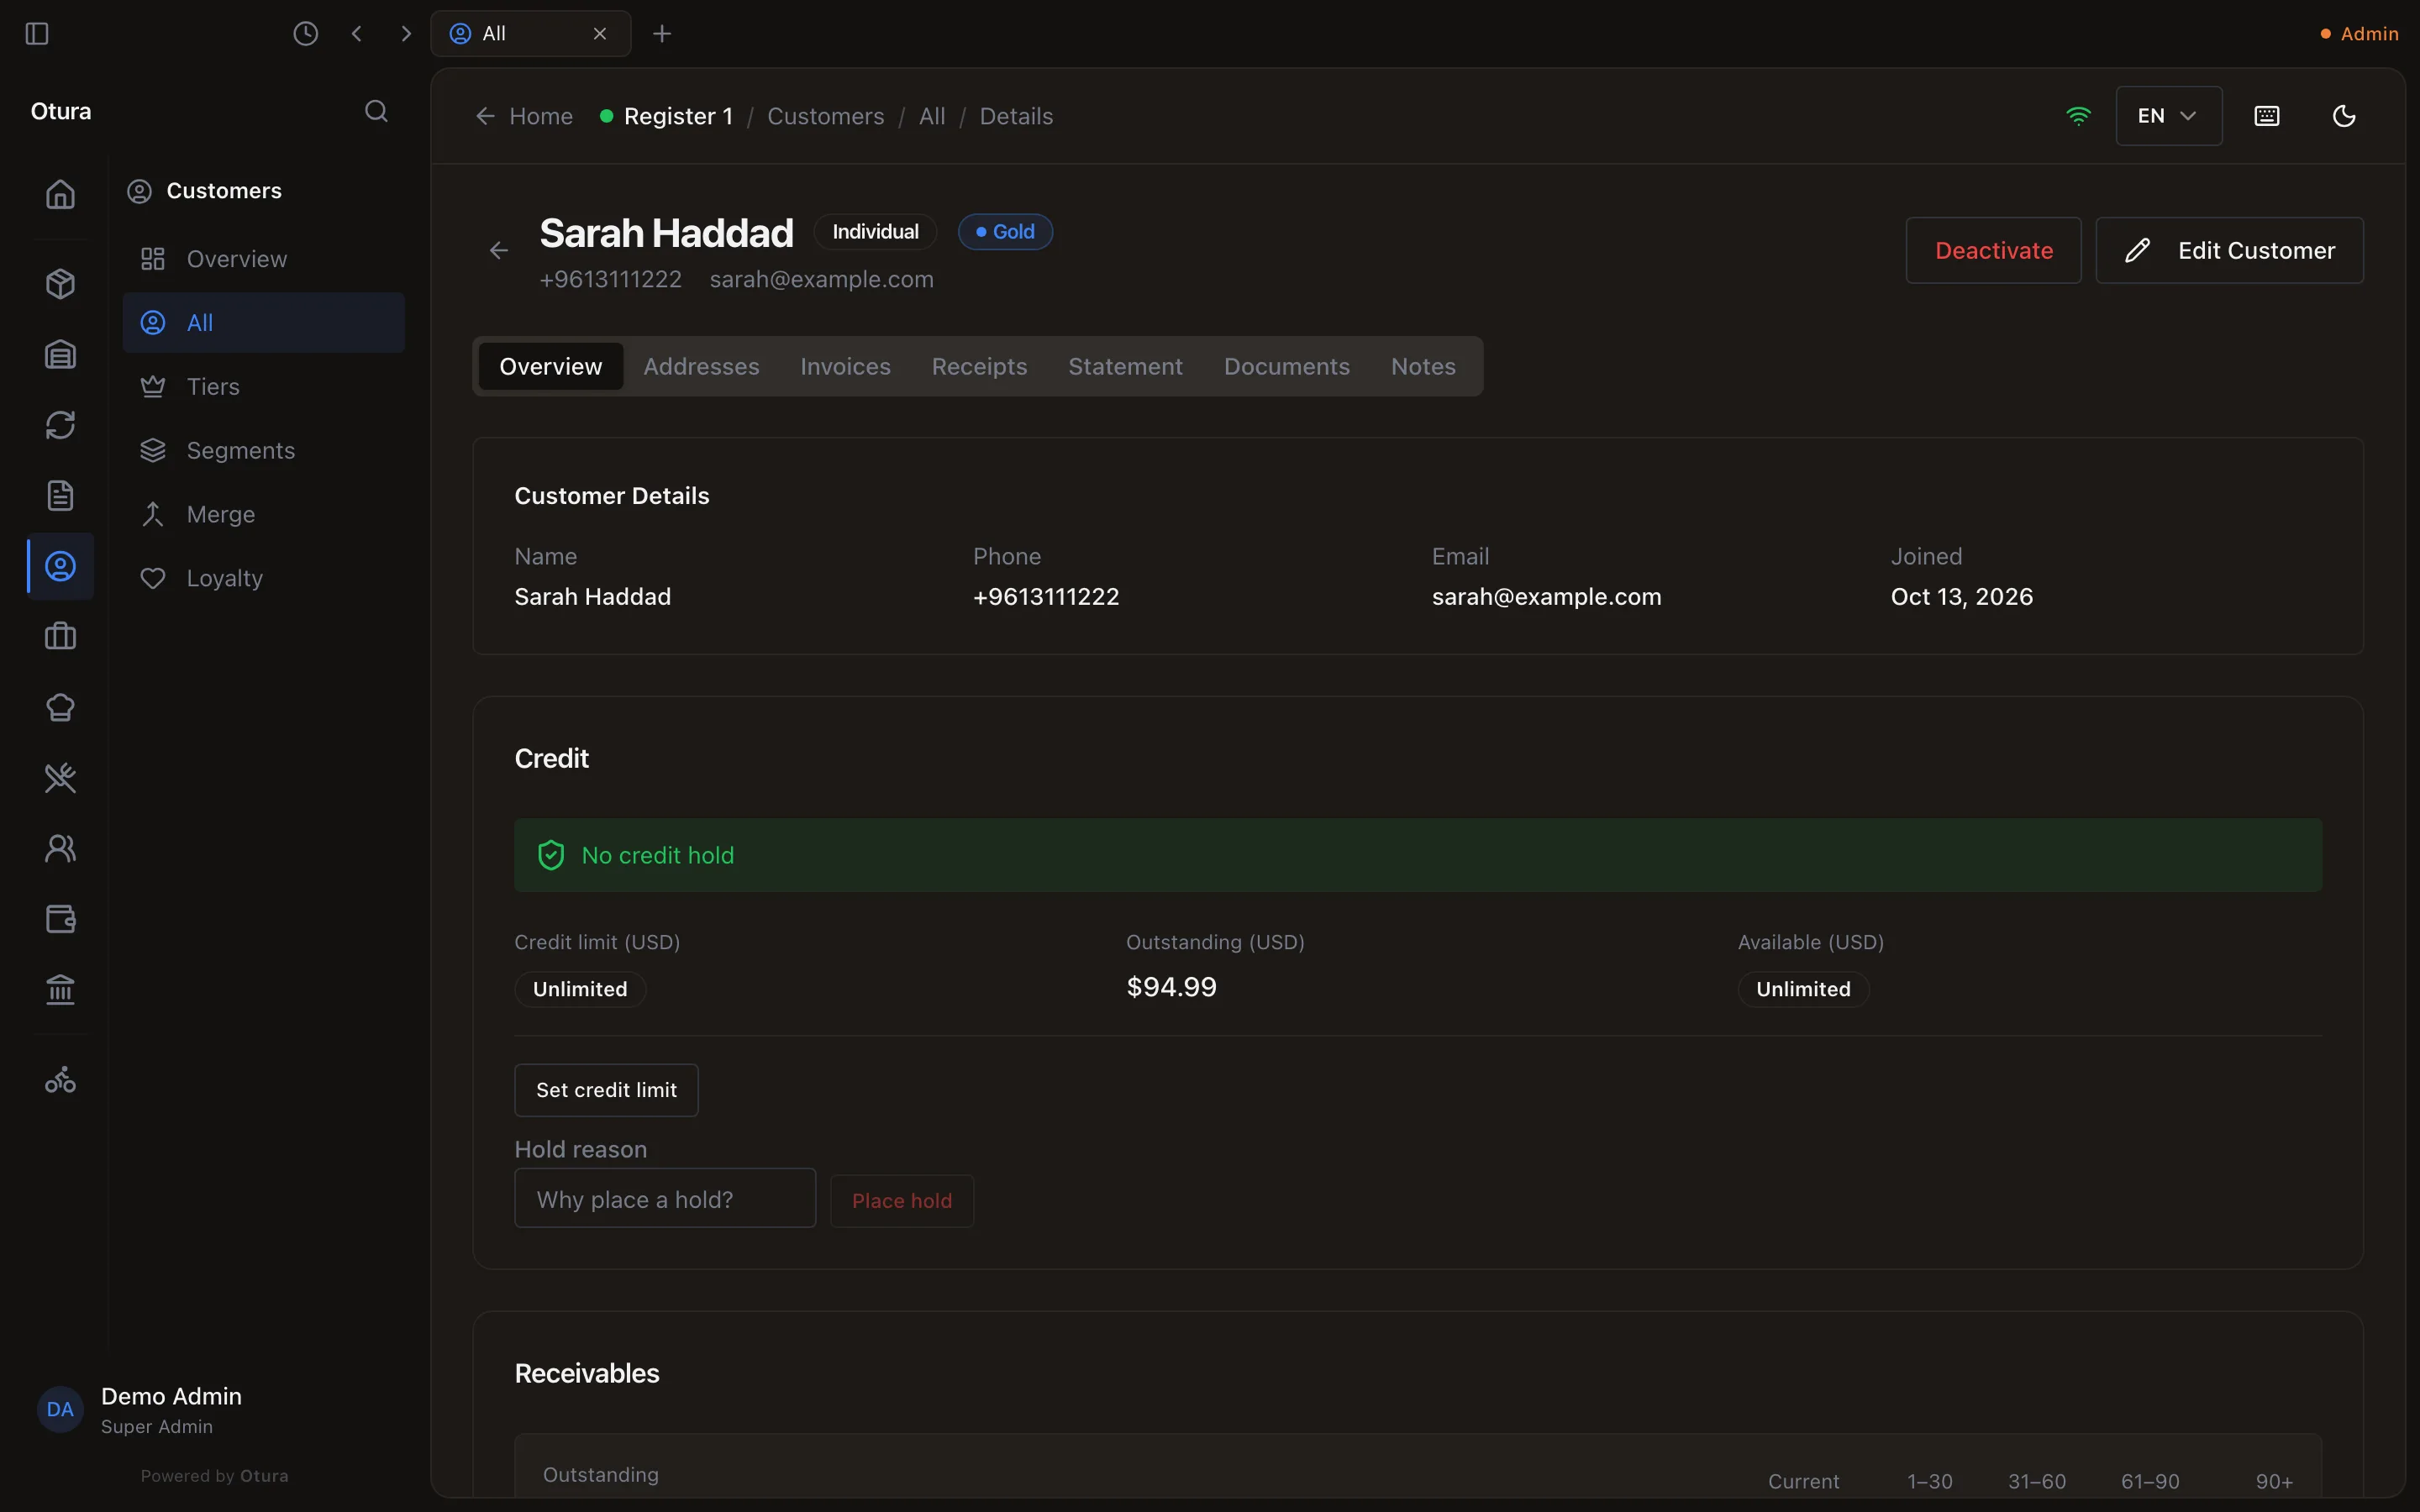Switch to the Receipts tab
This screenshot has width=2420, height=1512.
coord(979,366)
